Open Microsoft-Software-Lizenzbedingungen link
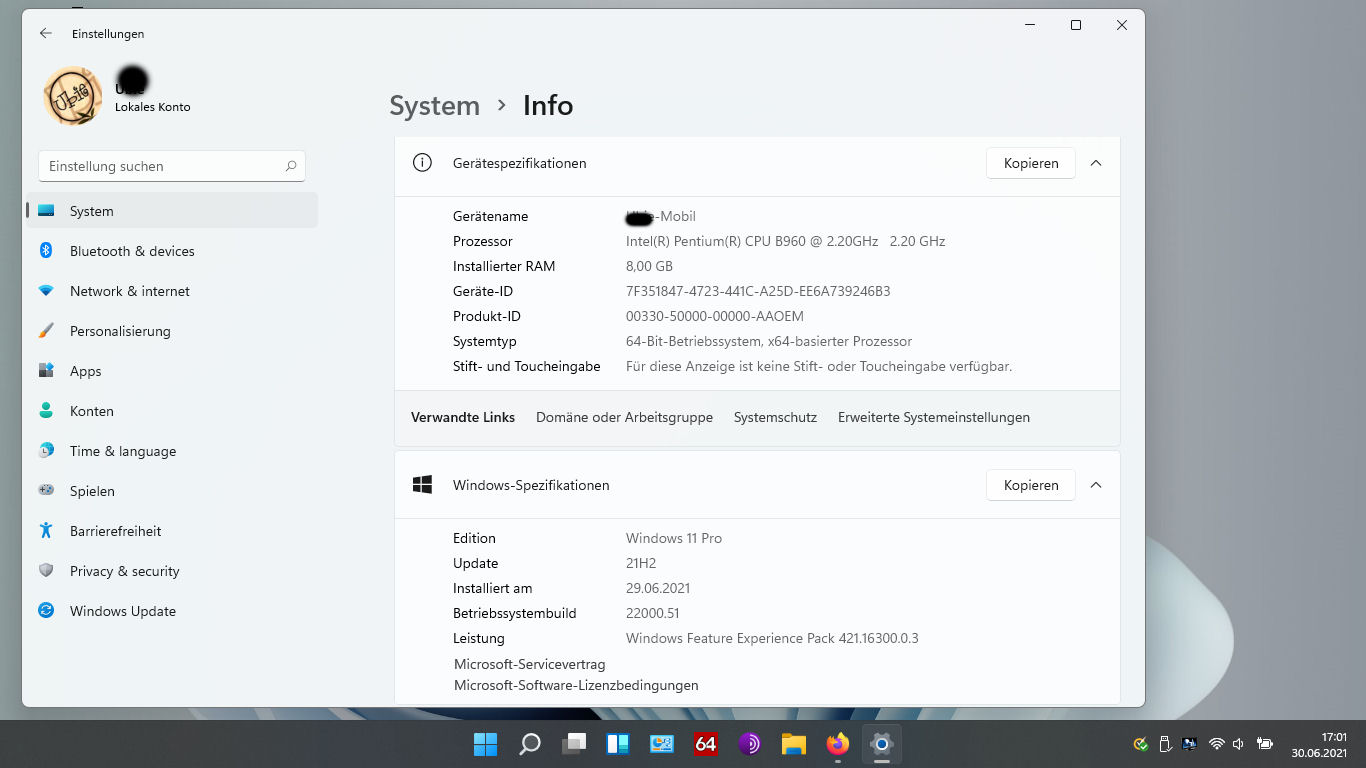Viewport: 1366px width, 768px height. pyautogui.click(x=576, y=685)
